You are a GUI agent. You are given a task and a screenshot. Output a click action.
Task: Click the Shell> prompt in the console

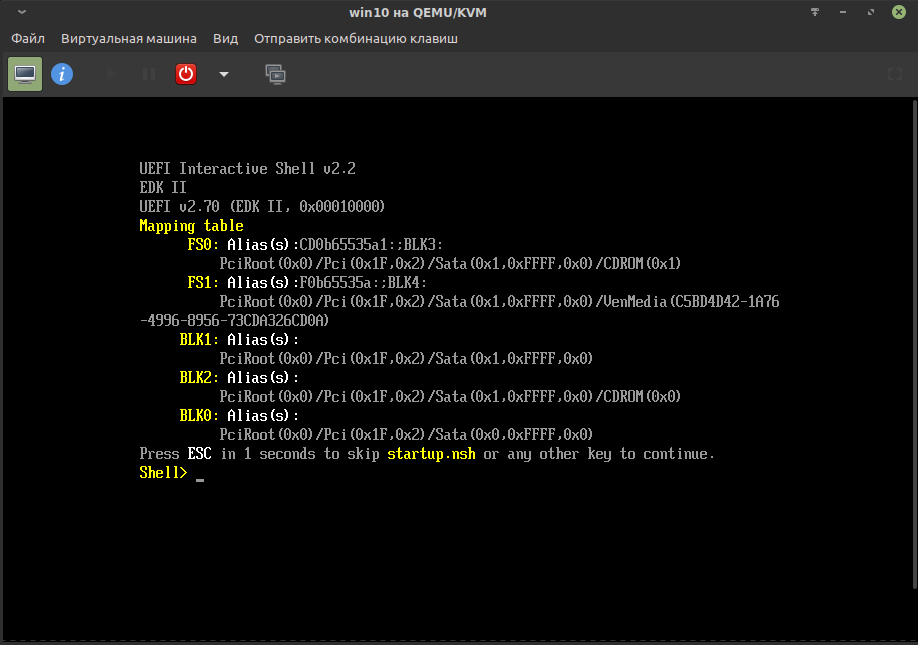(163, 473)
